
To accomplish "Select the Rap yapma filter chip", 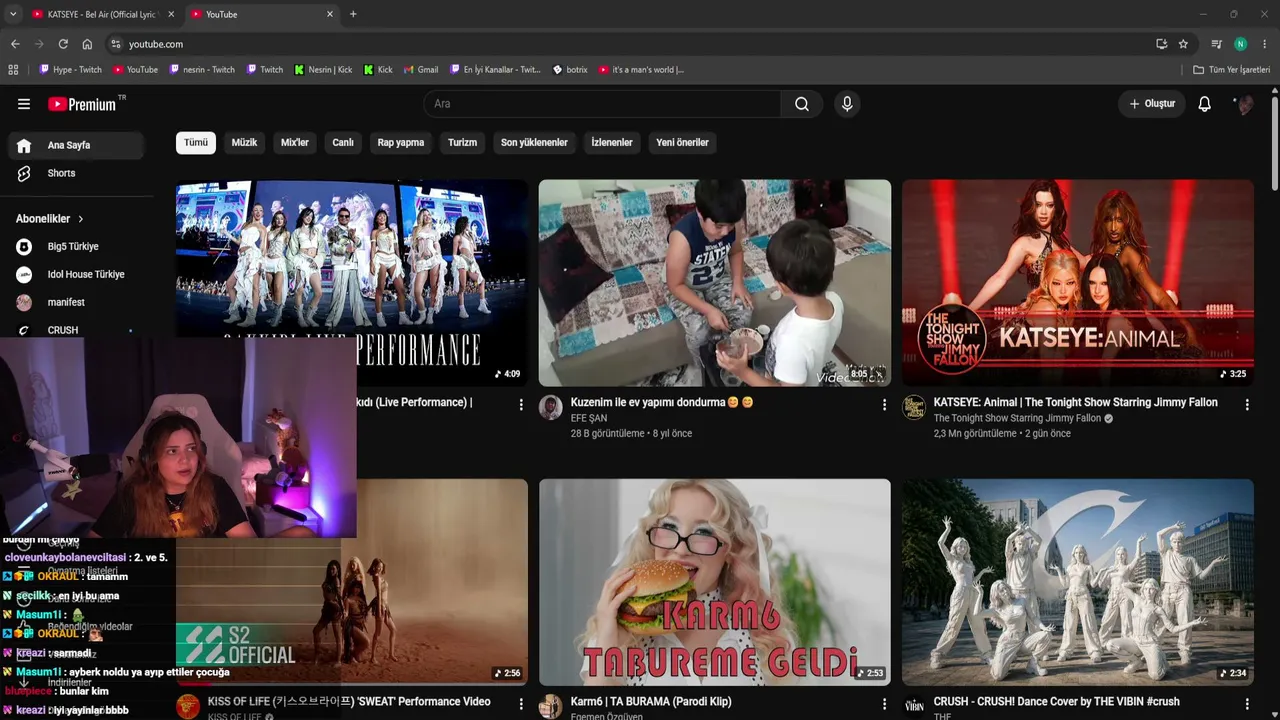I will click(401, 142).
